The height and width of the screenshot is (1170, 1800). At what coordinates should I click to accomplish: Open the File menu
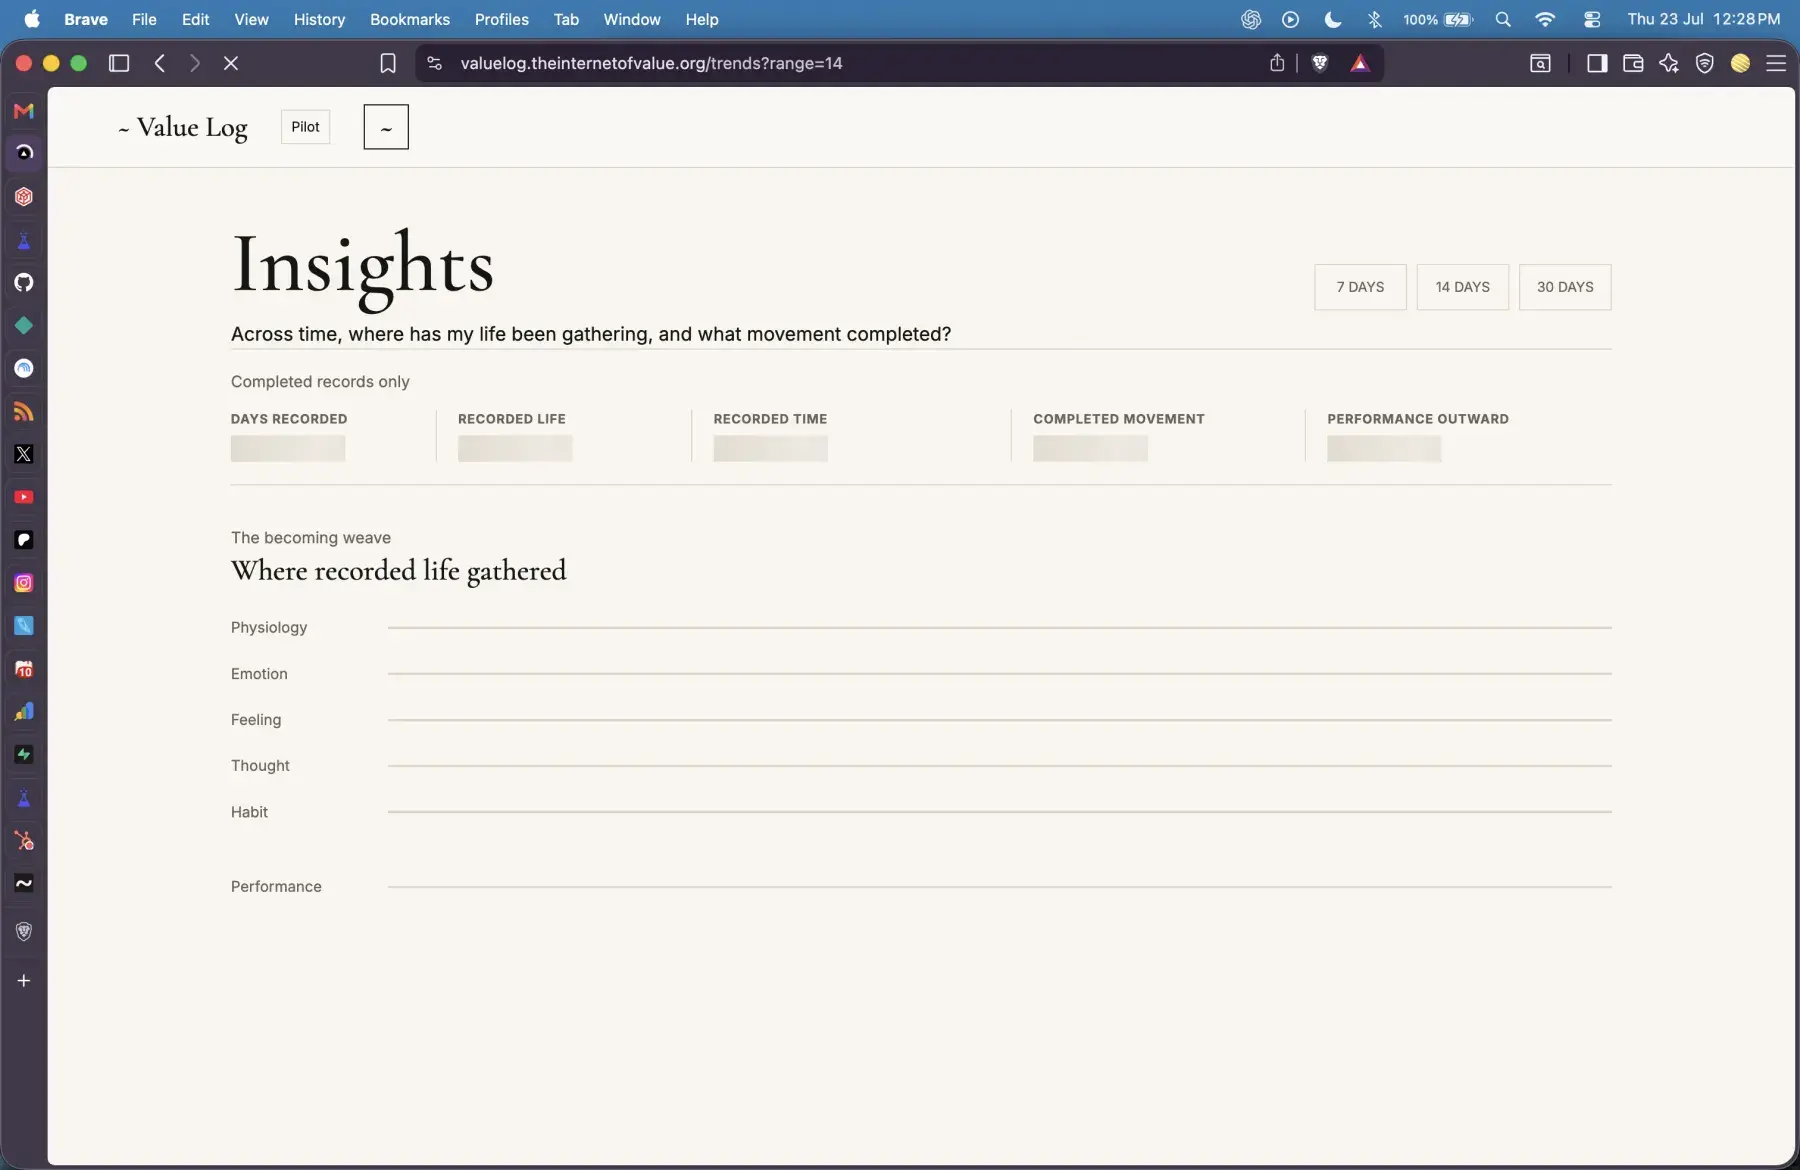point(144,19)
